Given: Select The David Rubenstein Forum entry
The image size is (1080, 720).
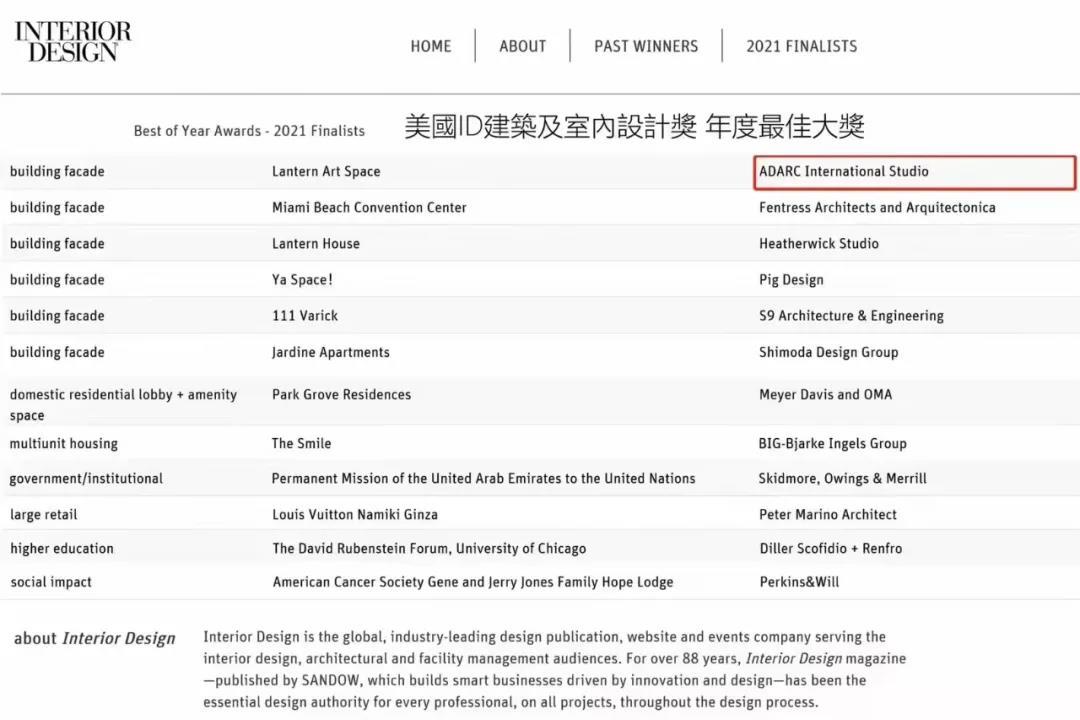Looking at the screenshot, I should 429,548.
